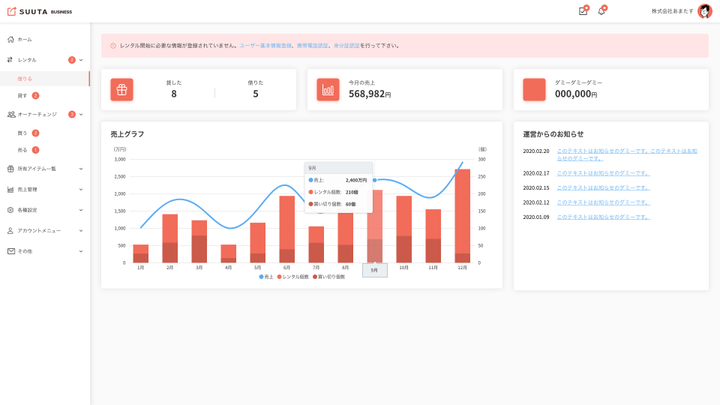Open the 2020.02.17 announcement link
The width and height of the screenshot is (720, 405).
[x=603, y=173]
